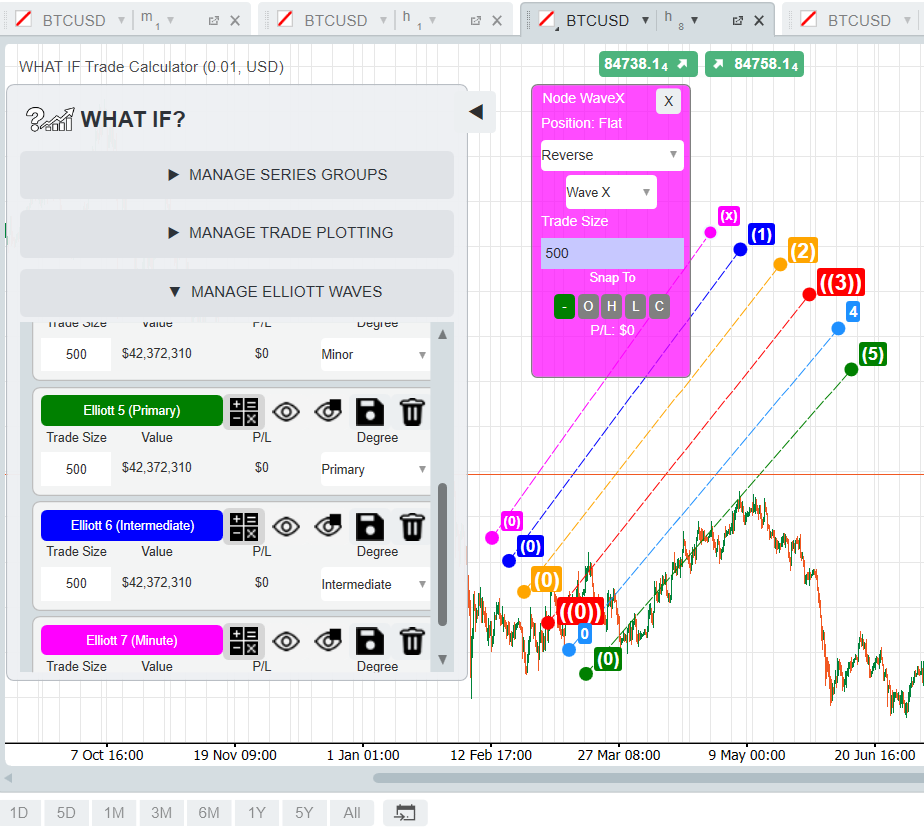The width and height of the screenshot is (924, 828).
Task: Open calculator icon for Elliott 7 (Minute)
Action: [x=244, y=641]
